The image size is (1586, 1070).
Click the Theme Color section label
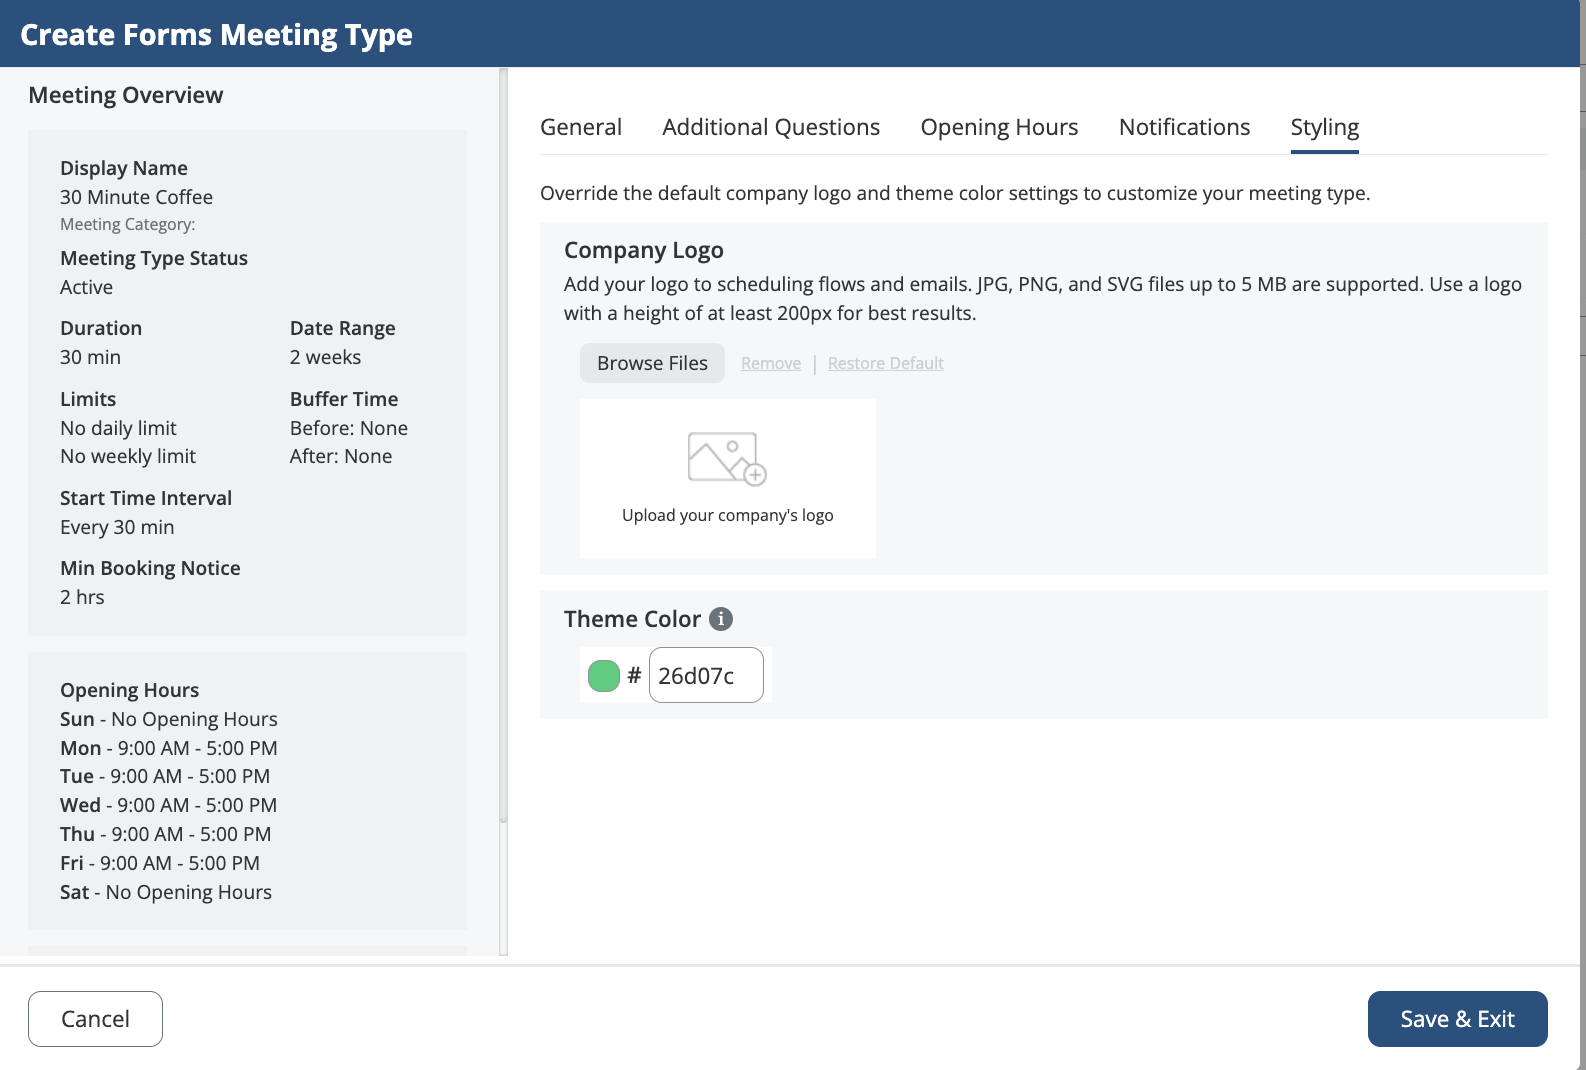pyautogui.click(x=632, y=619)
